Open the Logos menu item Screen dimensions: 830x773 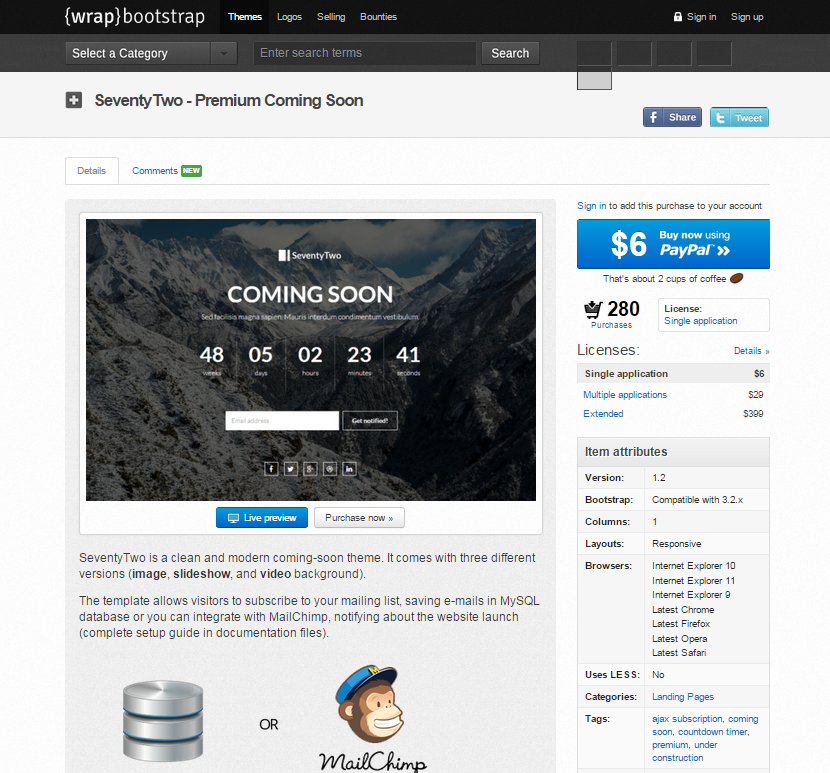[289, 16]
